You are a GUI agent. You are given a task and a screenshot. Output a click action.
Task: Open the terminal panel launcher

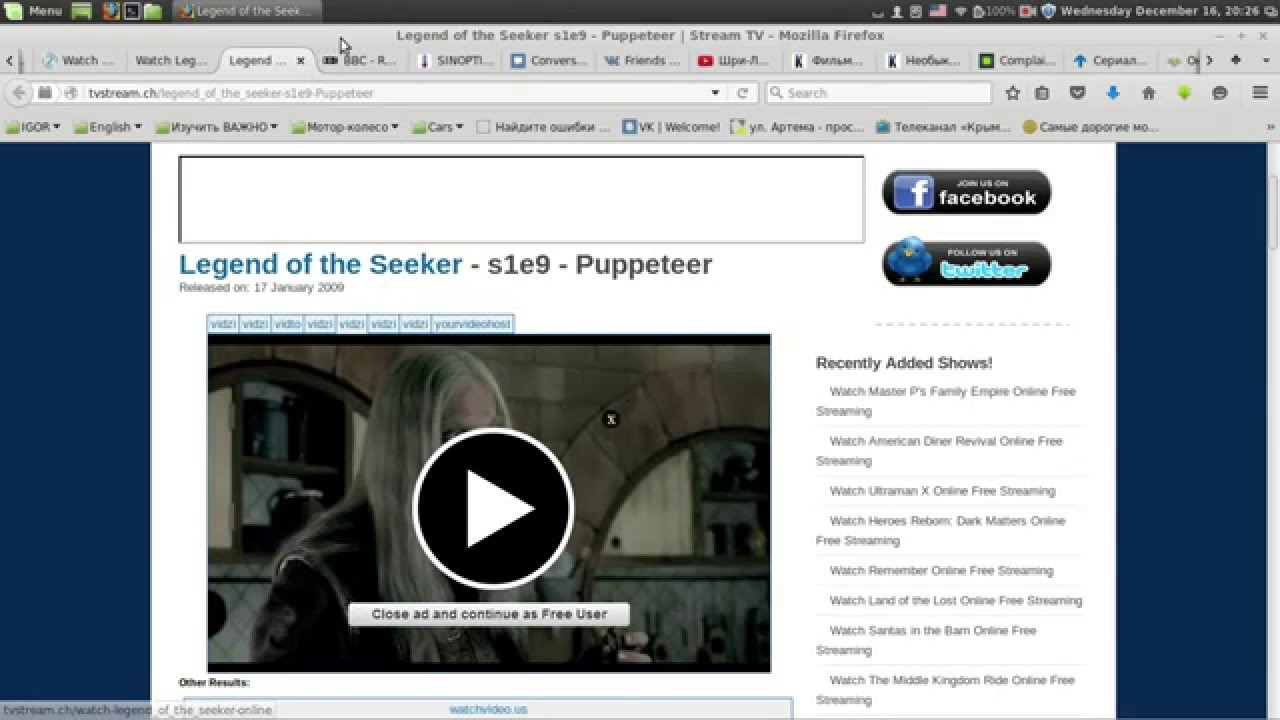pos(131,11)
